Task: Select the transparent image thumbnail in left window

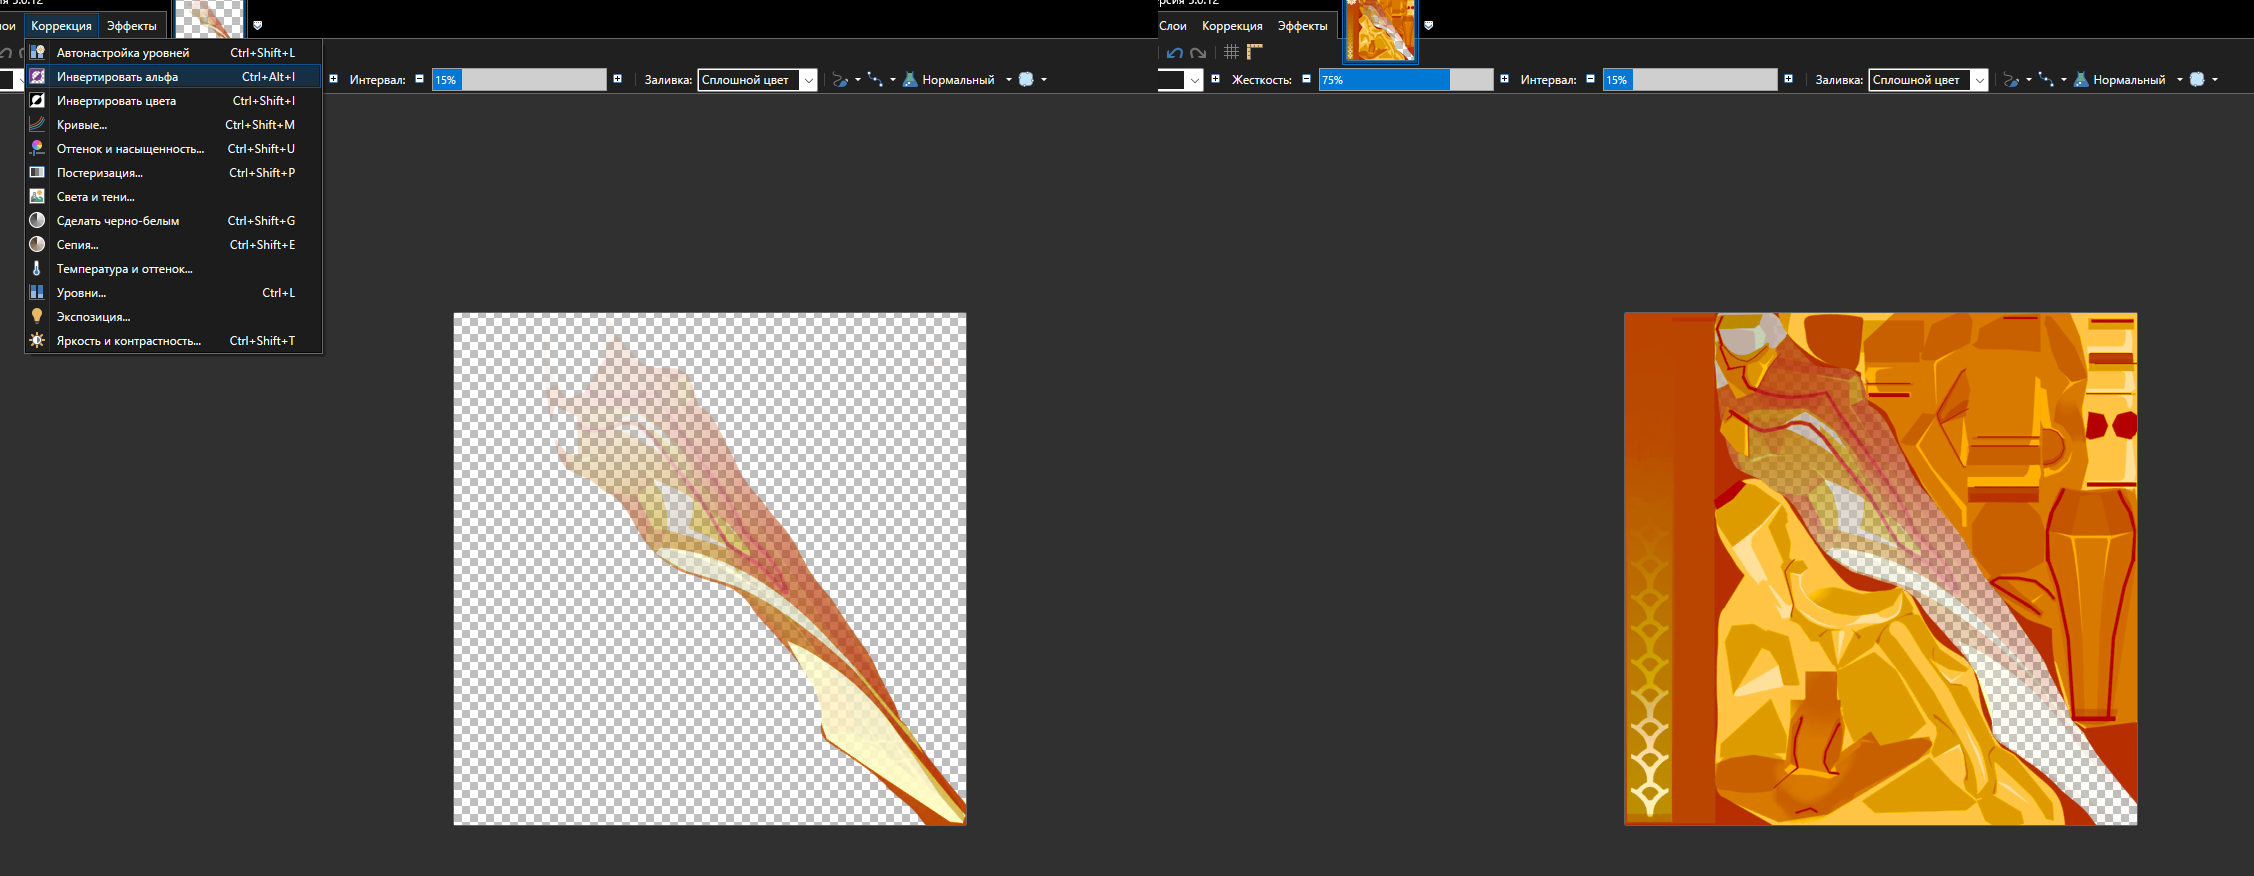Action: point(210,19)
